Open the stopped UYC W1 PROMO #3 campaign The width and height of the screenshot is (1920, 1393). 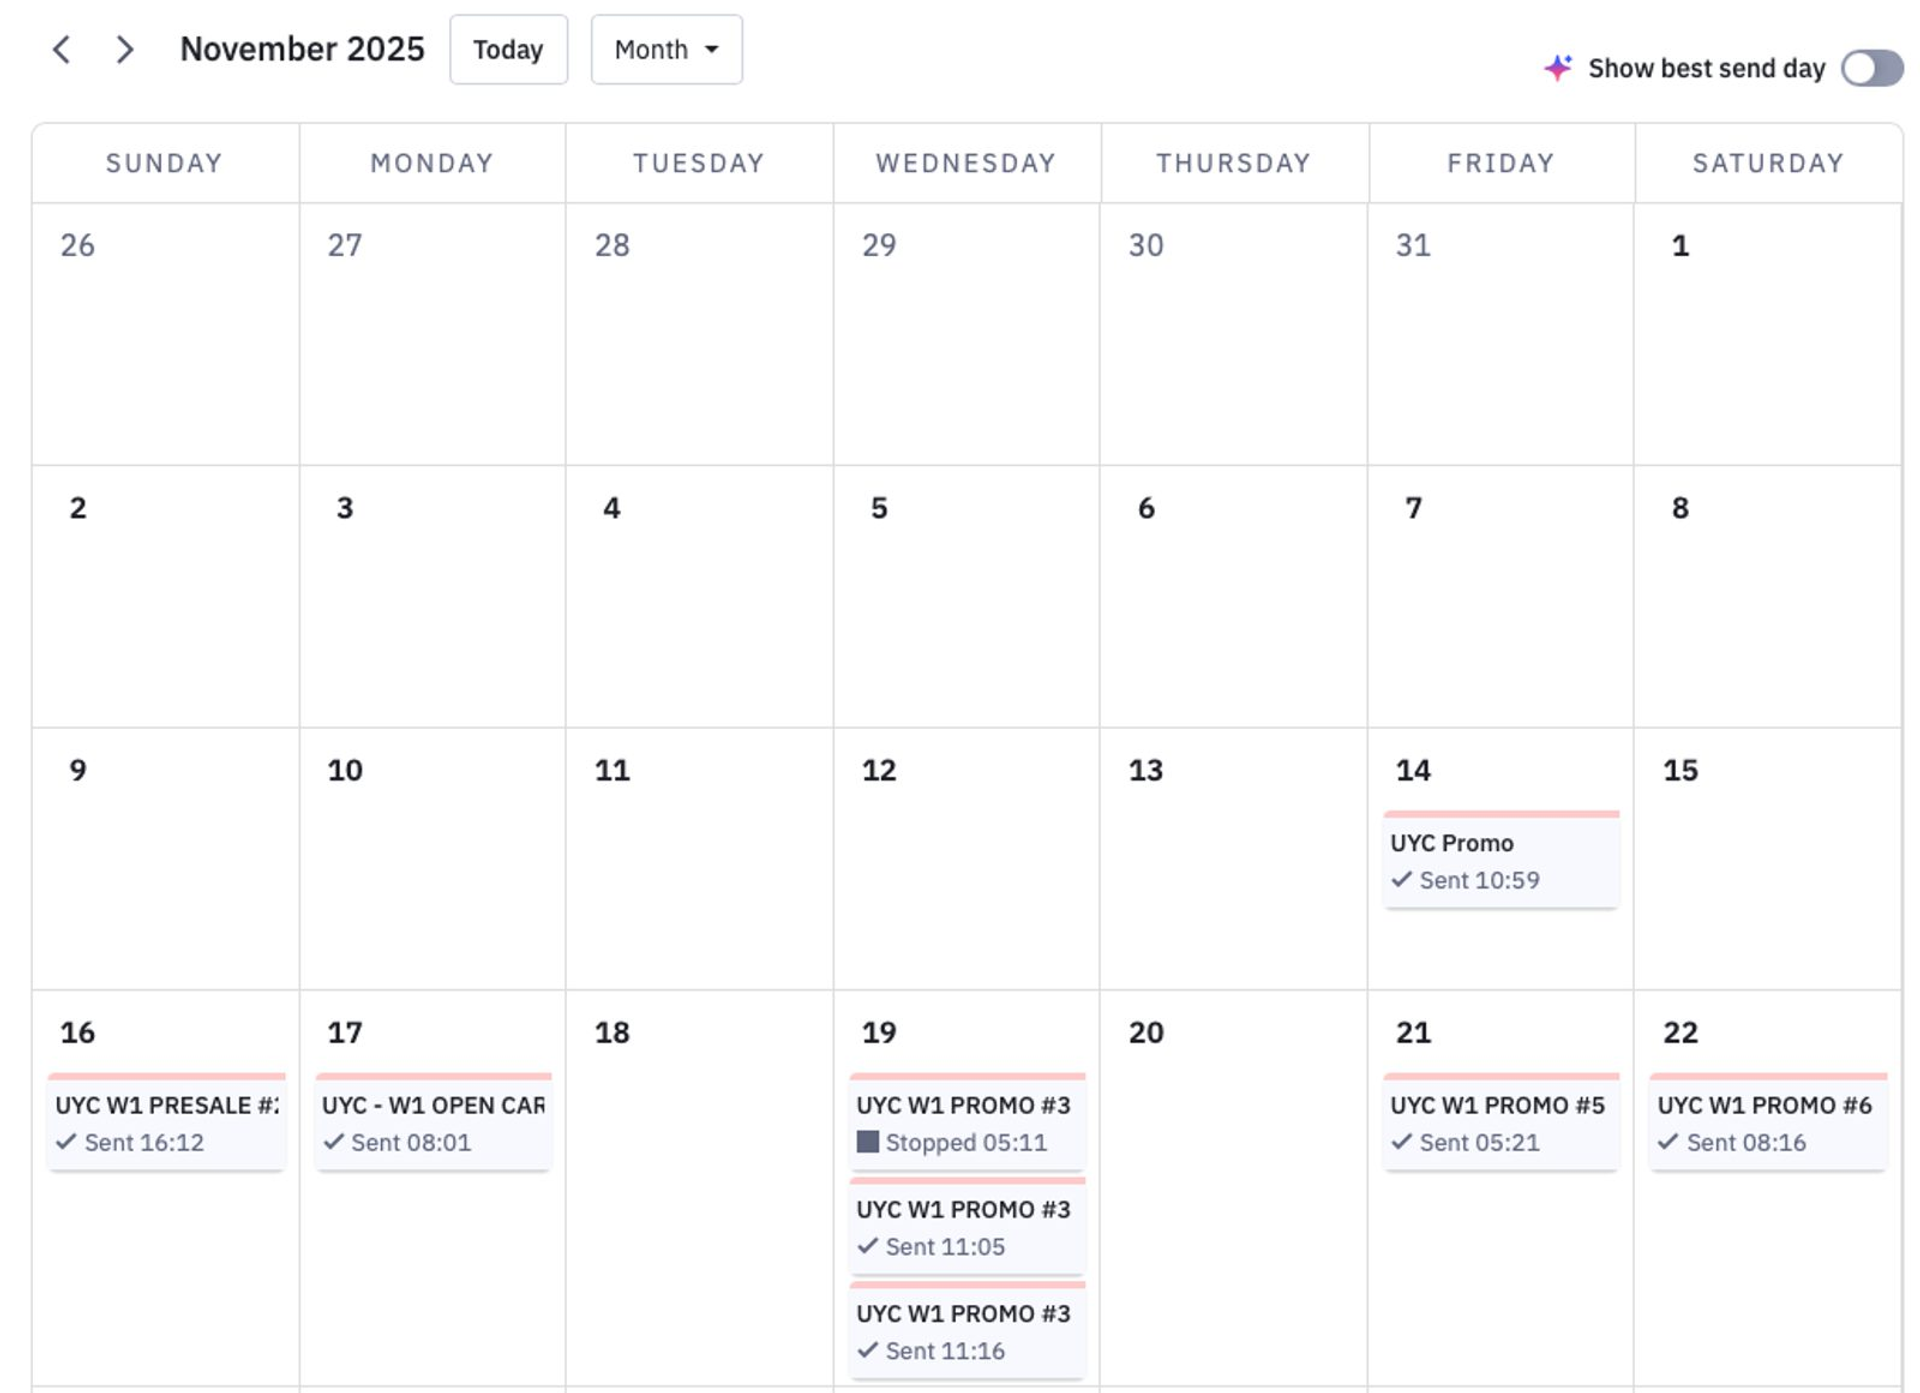(966, 1122)
